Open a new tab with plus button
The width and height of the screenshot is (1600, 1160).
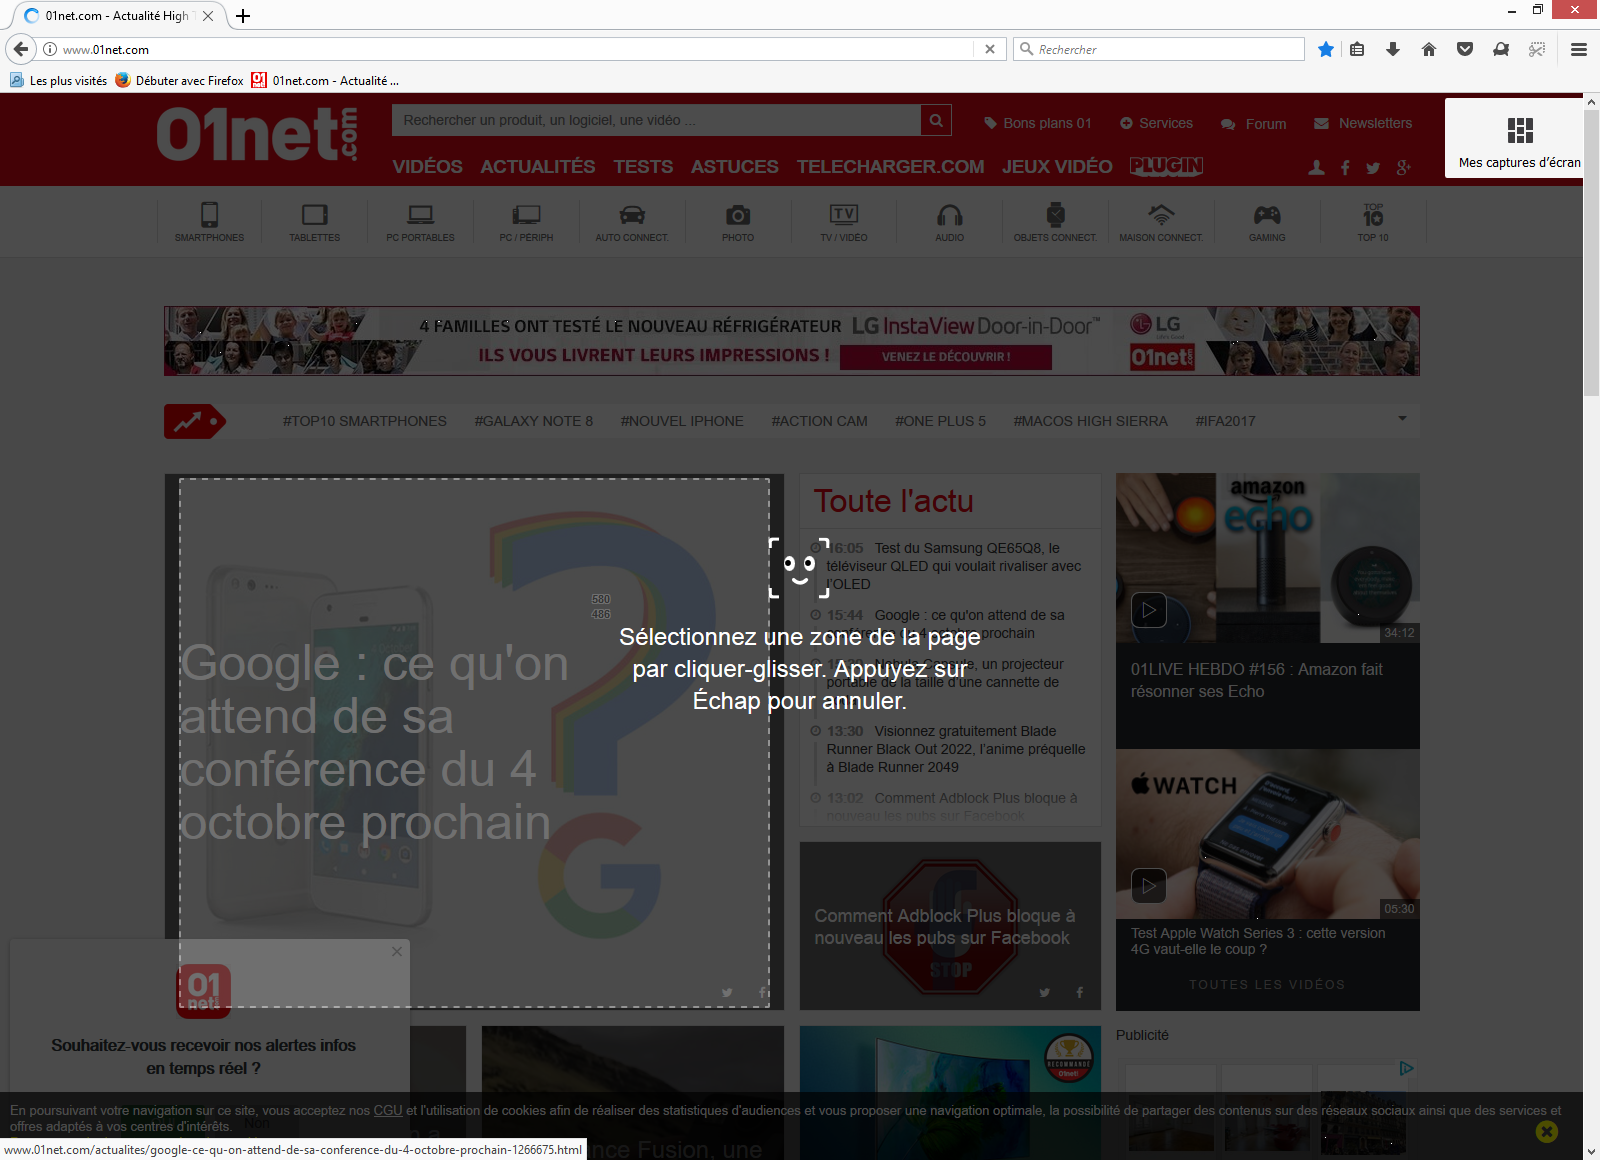(243, 16)
